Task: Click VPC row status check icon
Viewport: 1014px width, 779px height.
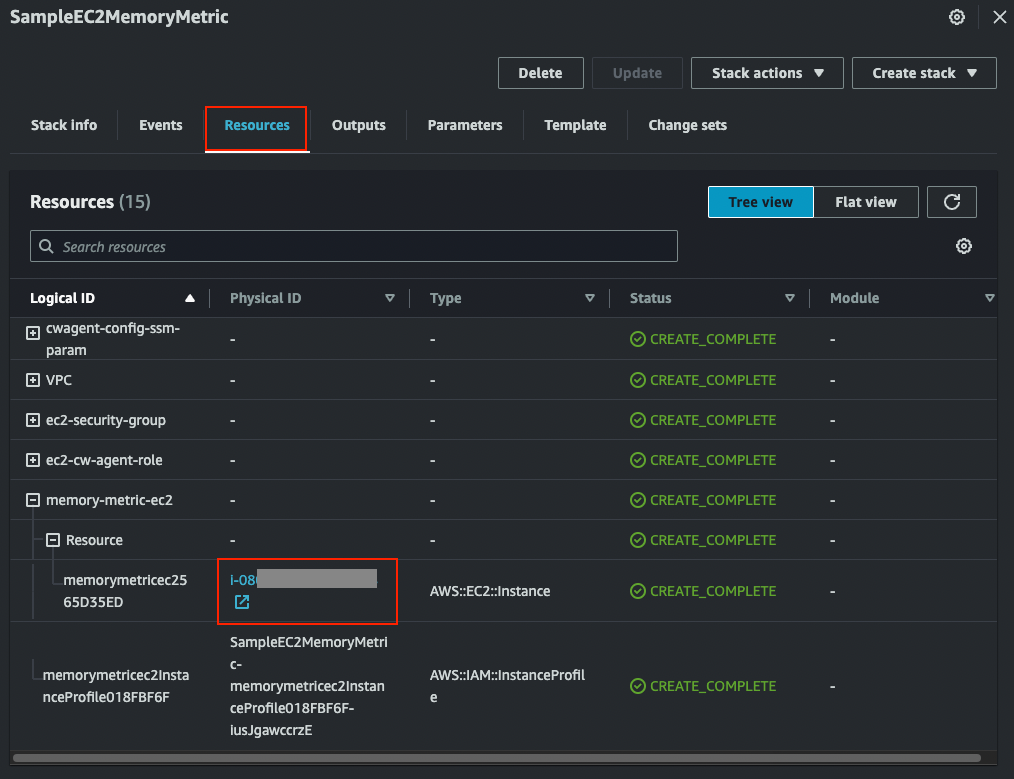Action: pyautogui.click(x=638, y=380)
